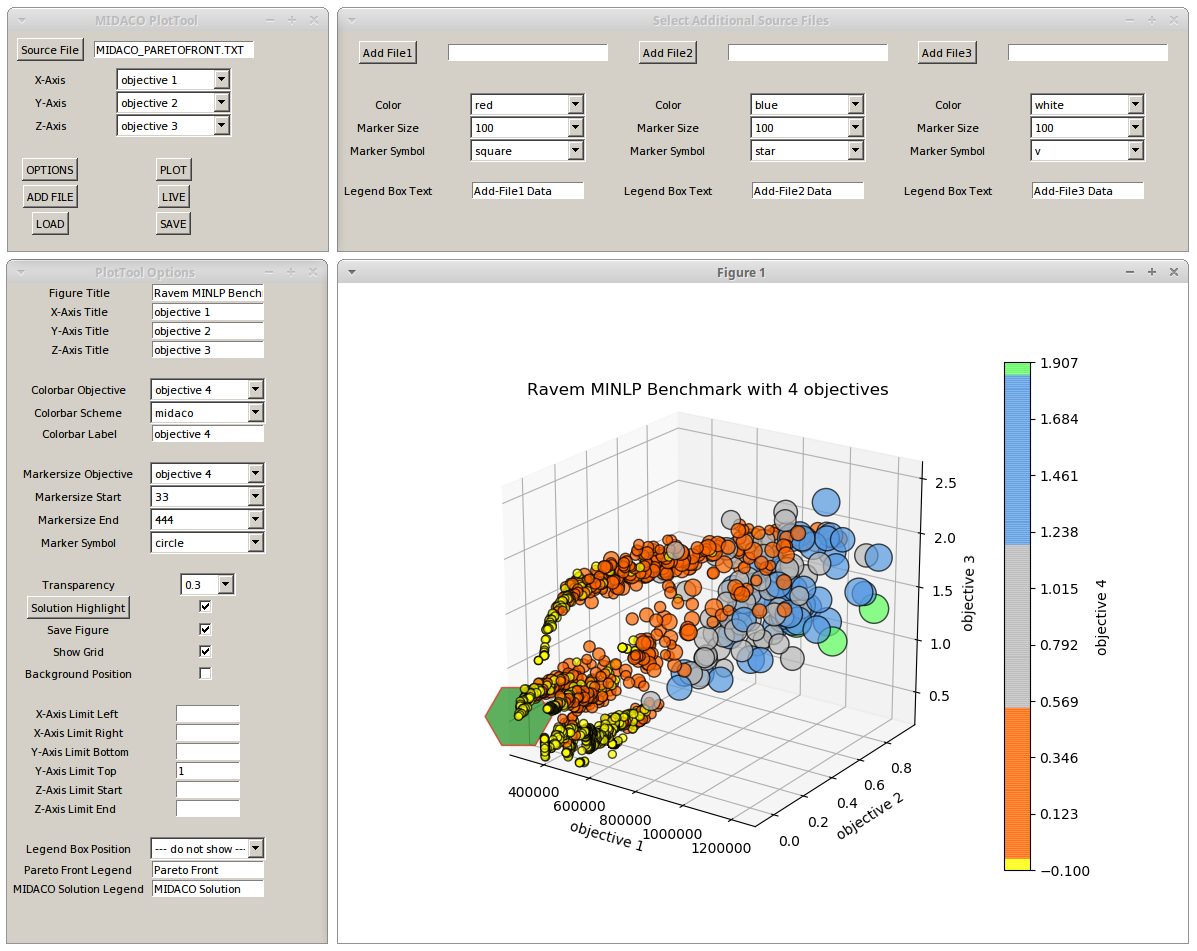Open the X-Axis objective dropdown

point(173,80)
